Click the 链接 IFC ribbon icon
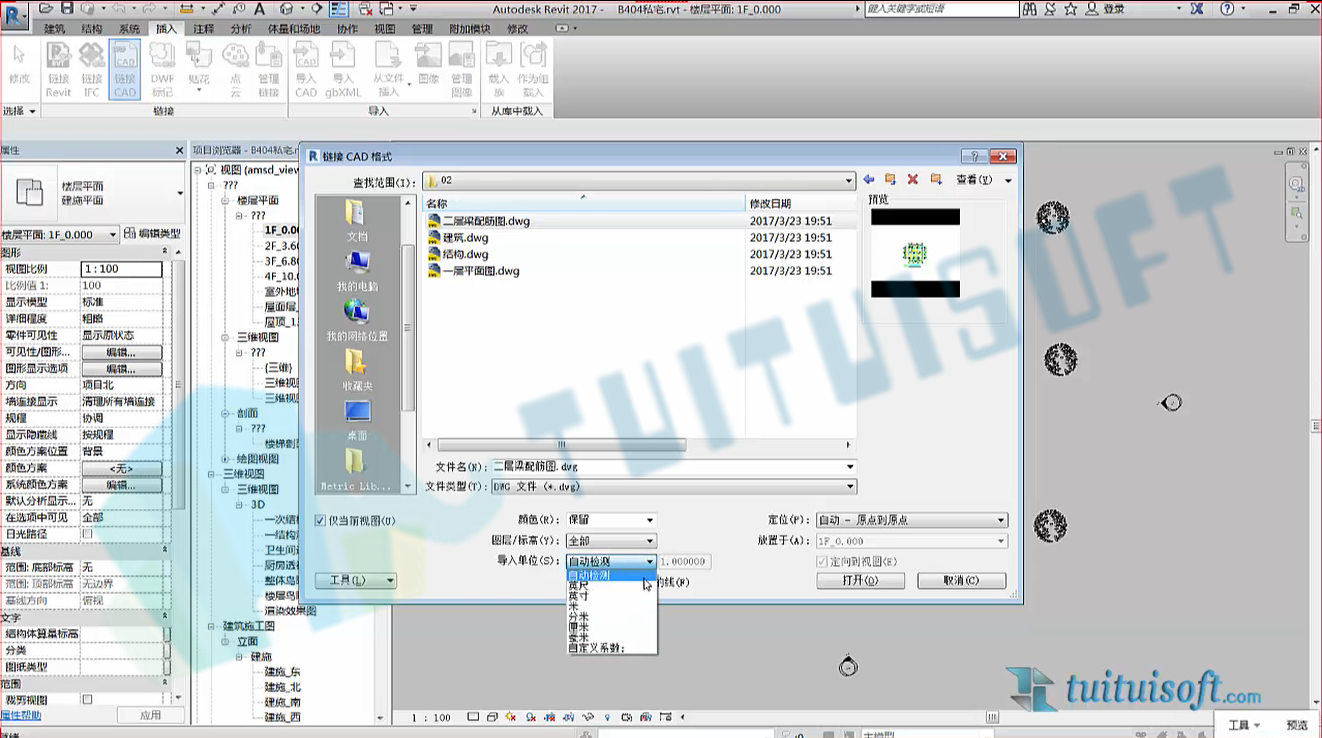The height and width of the screenshot is (738, 1322). coord(92,68)
